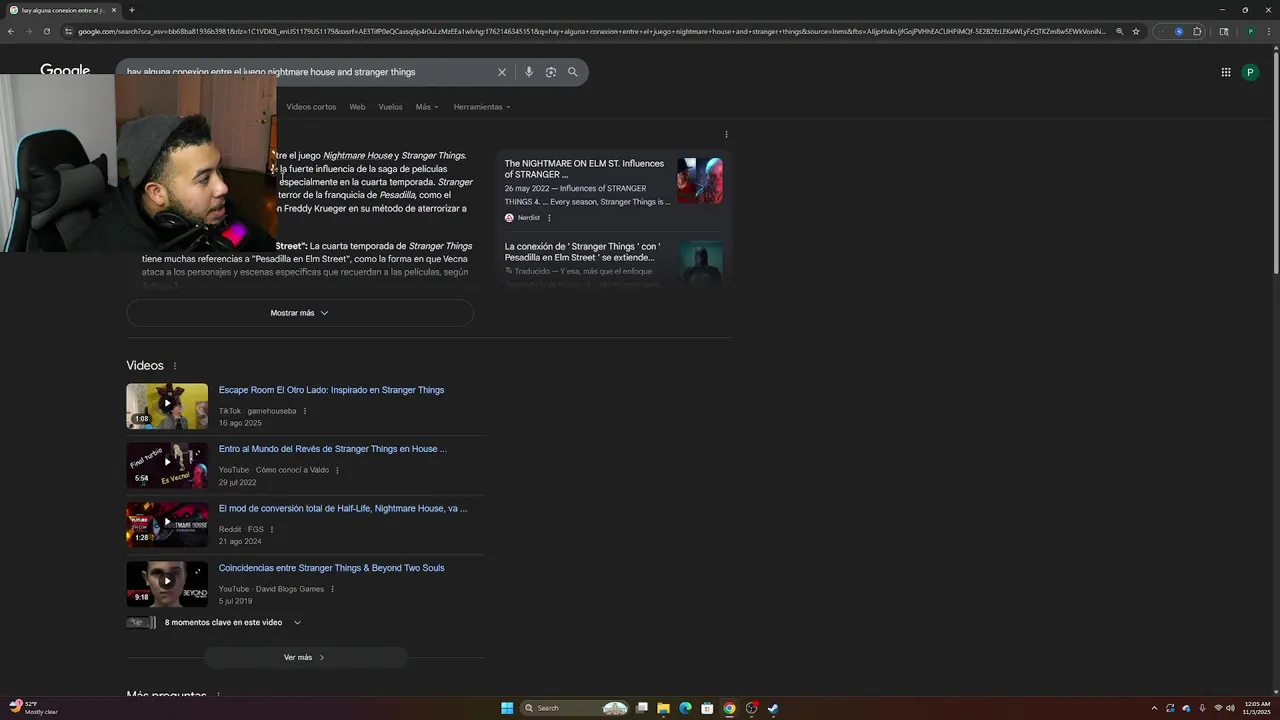Open Chrome profile button in toolbar
The image size is (1280, 720).
(x=1250, y=31)
